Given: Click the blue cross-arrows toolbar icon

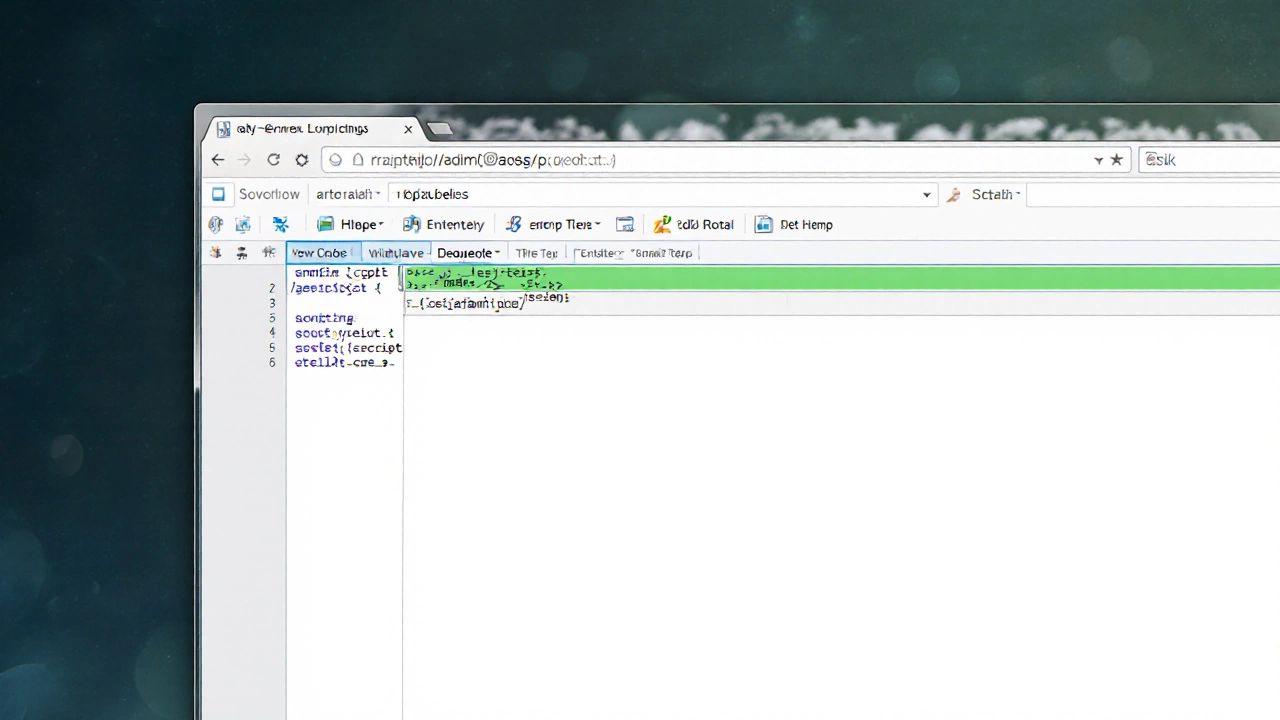Looking at the screenshot, I should pyautogui.click(x=280, y=225).
